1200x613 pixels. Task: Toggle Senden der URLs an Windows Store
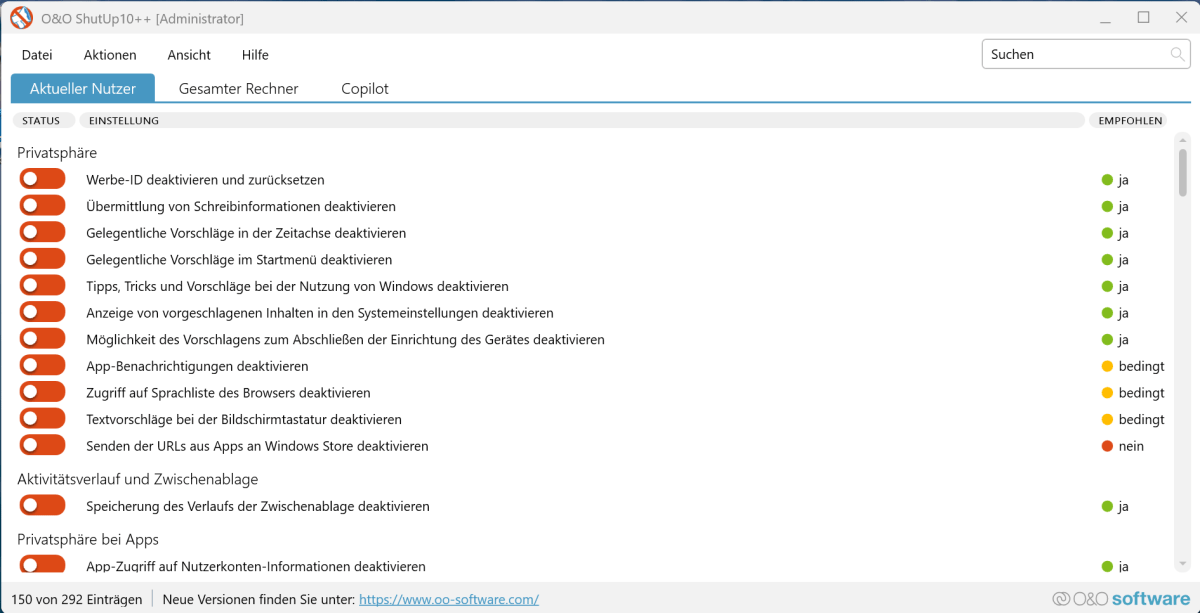42,445
